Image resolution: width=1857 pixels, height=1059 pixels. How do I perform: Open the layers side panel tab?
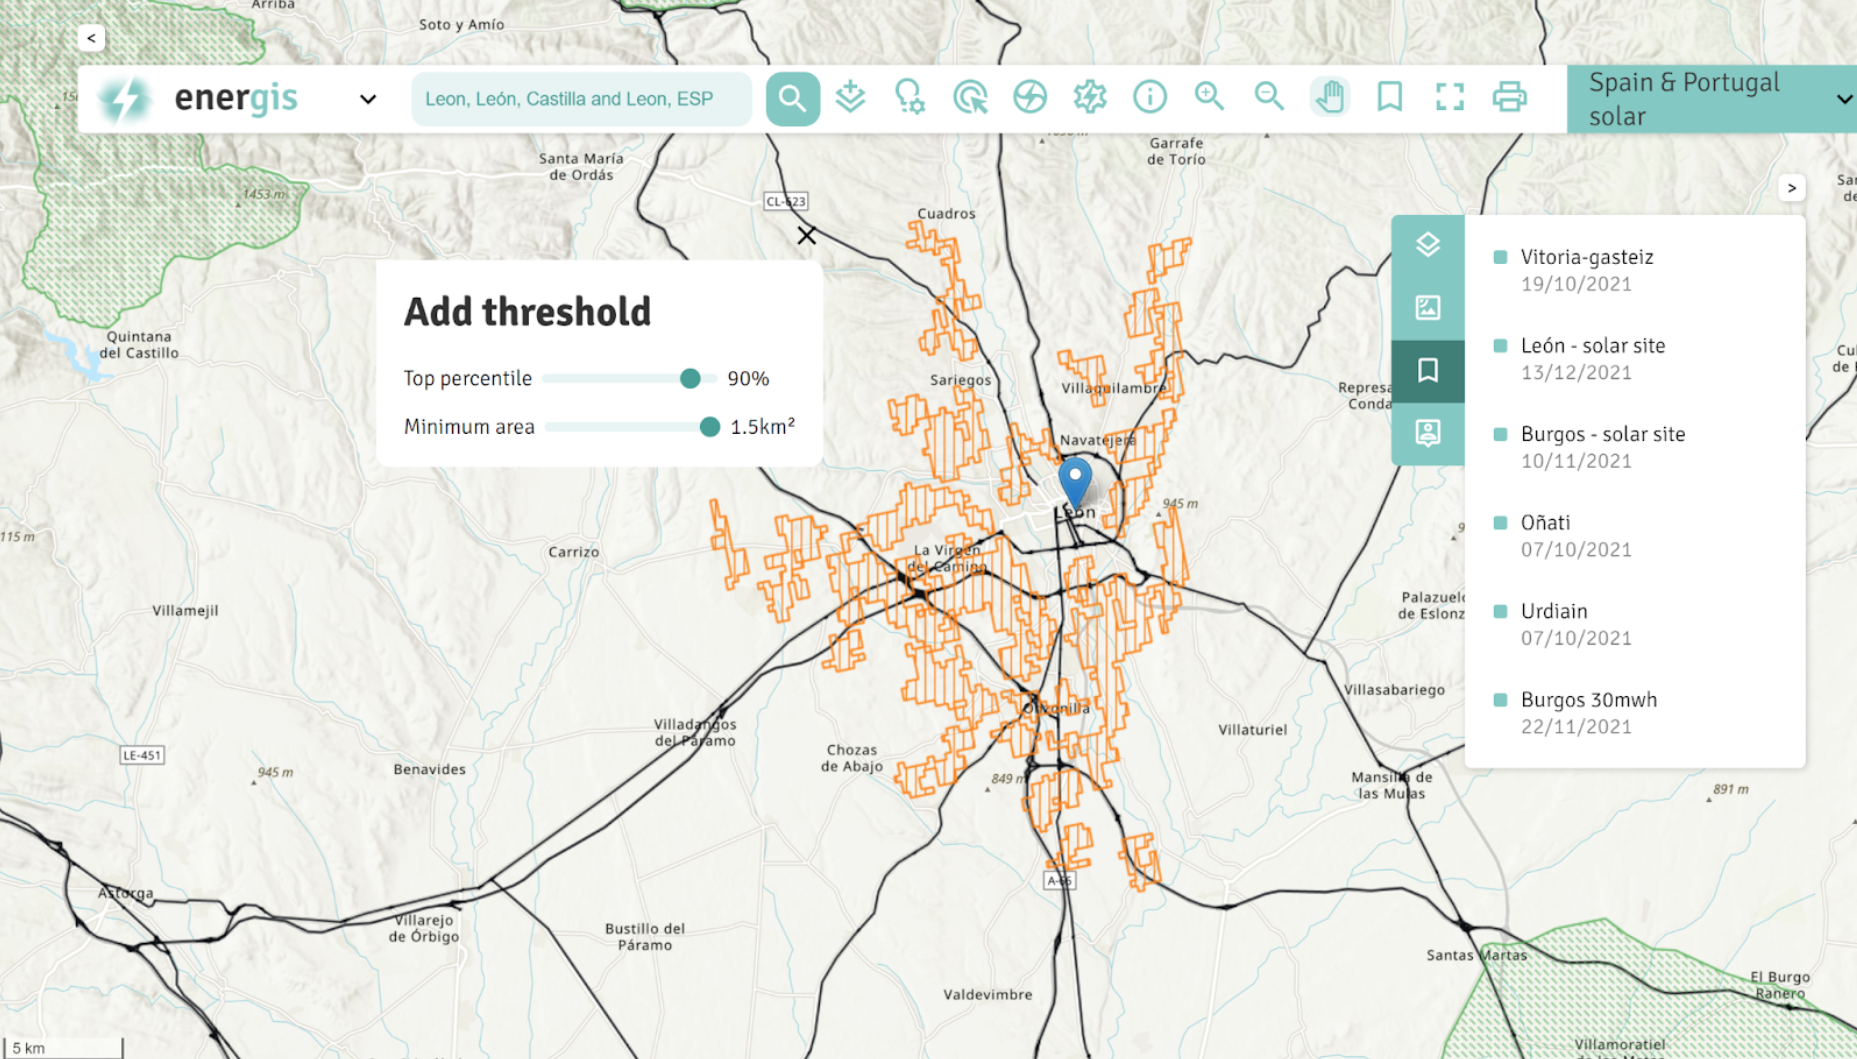1428,245
